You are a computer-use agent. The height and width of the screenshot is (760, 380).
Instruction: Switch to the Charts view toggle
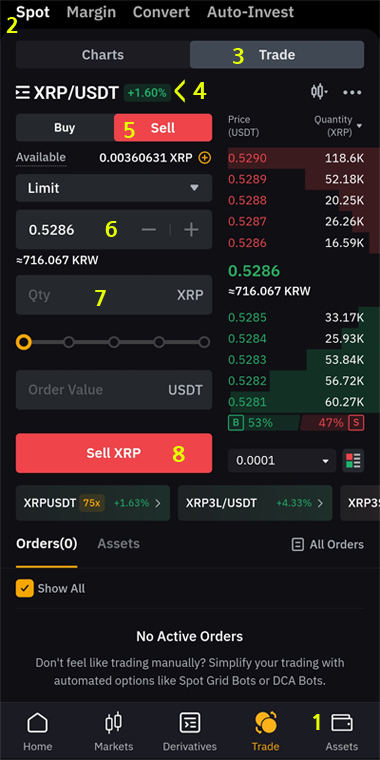103,55
